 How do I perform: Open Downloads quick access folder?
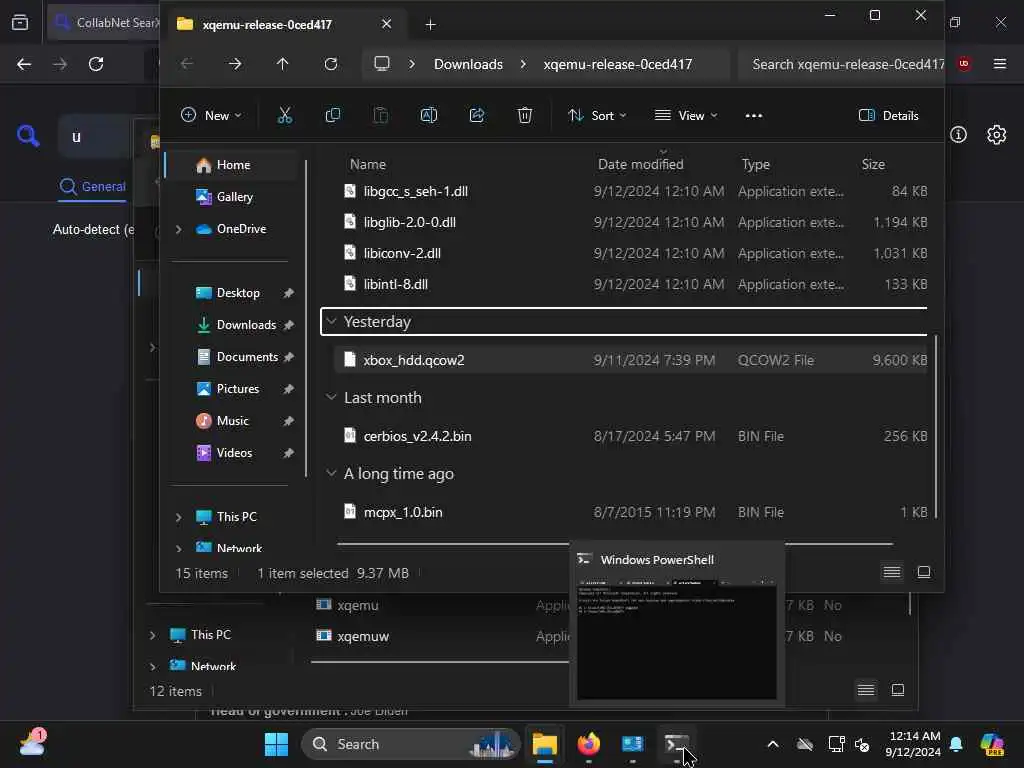click(x=246, y=325)
